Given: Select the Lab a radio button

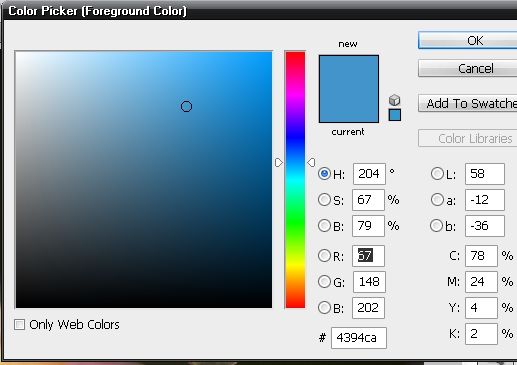Looking at the screenshot, I should tap(437, 200).
